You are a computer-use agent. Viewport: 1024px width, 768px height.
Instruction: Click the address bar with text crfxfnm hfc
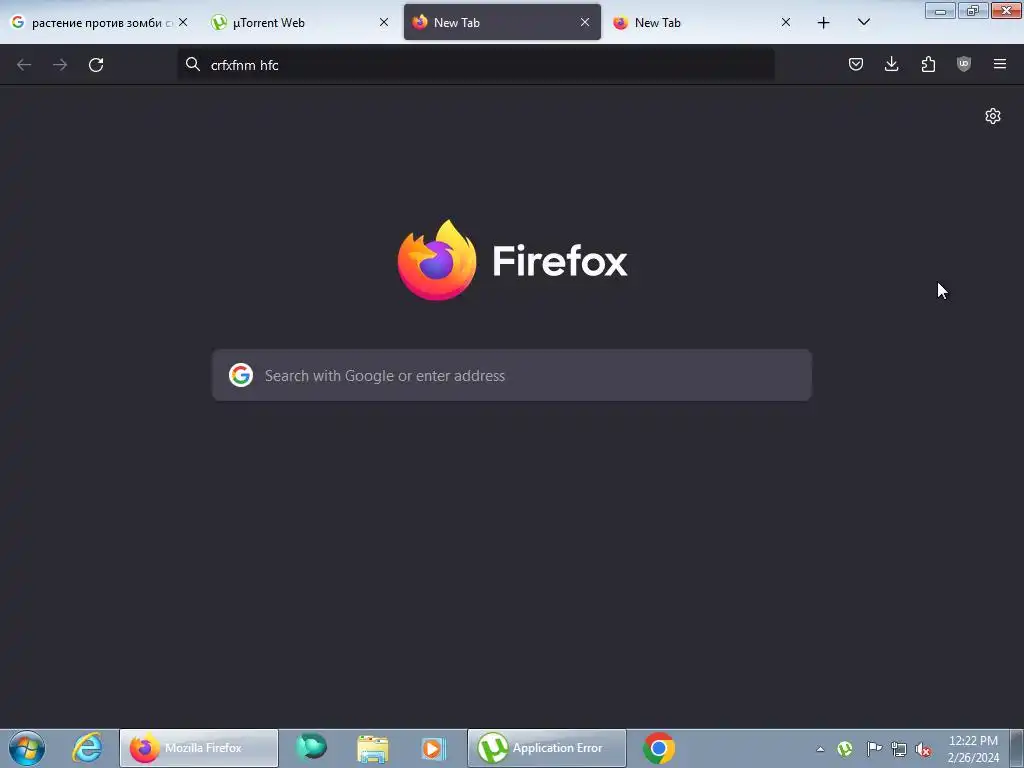coord(476,65)
